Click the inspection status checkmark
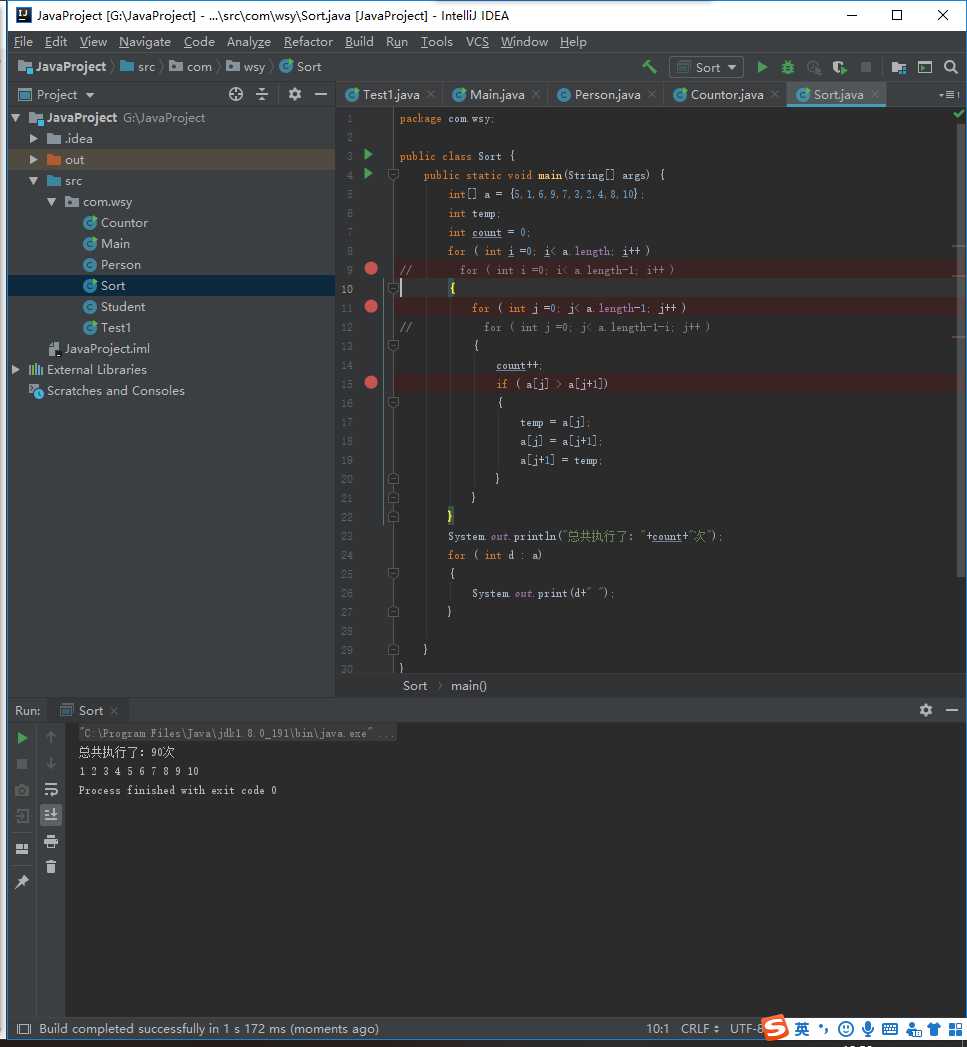The image size is (967, 1047). (958, 114)
